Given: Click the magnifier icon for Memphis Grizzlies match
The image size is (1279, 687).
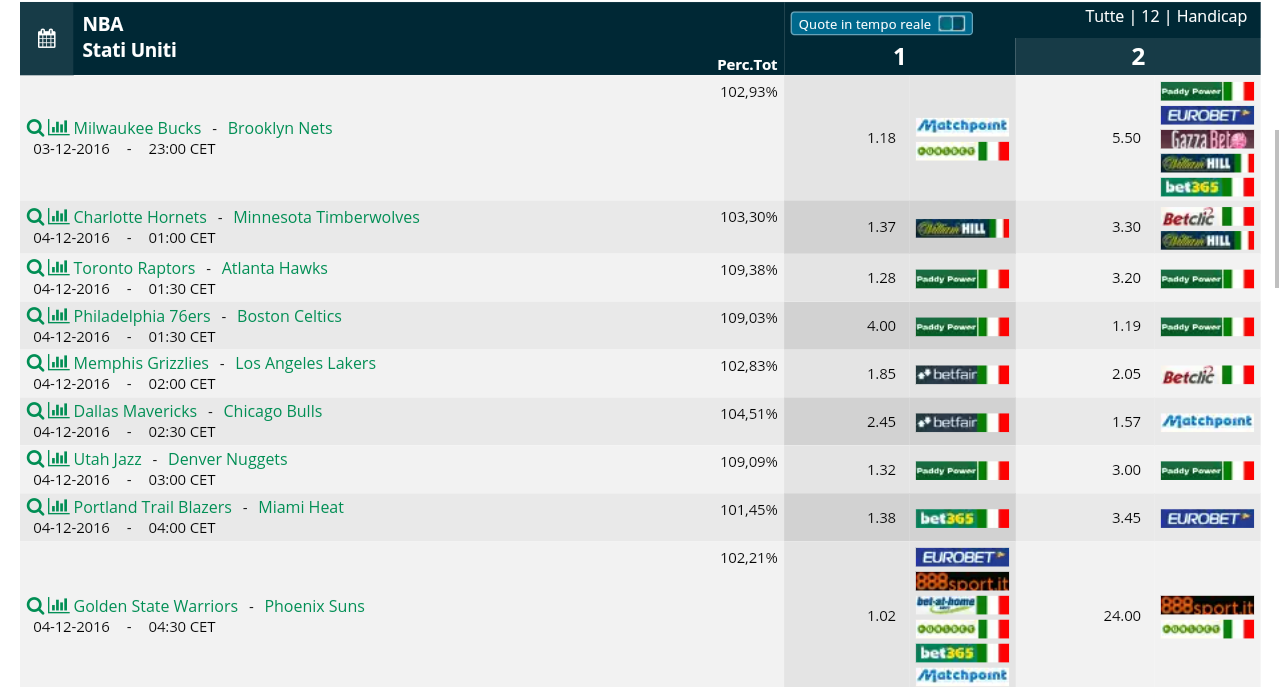Looking at the screenshot, I should click(x=35, y=363).
